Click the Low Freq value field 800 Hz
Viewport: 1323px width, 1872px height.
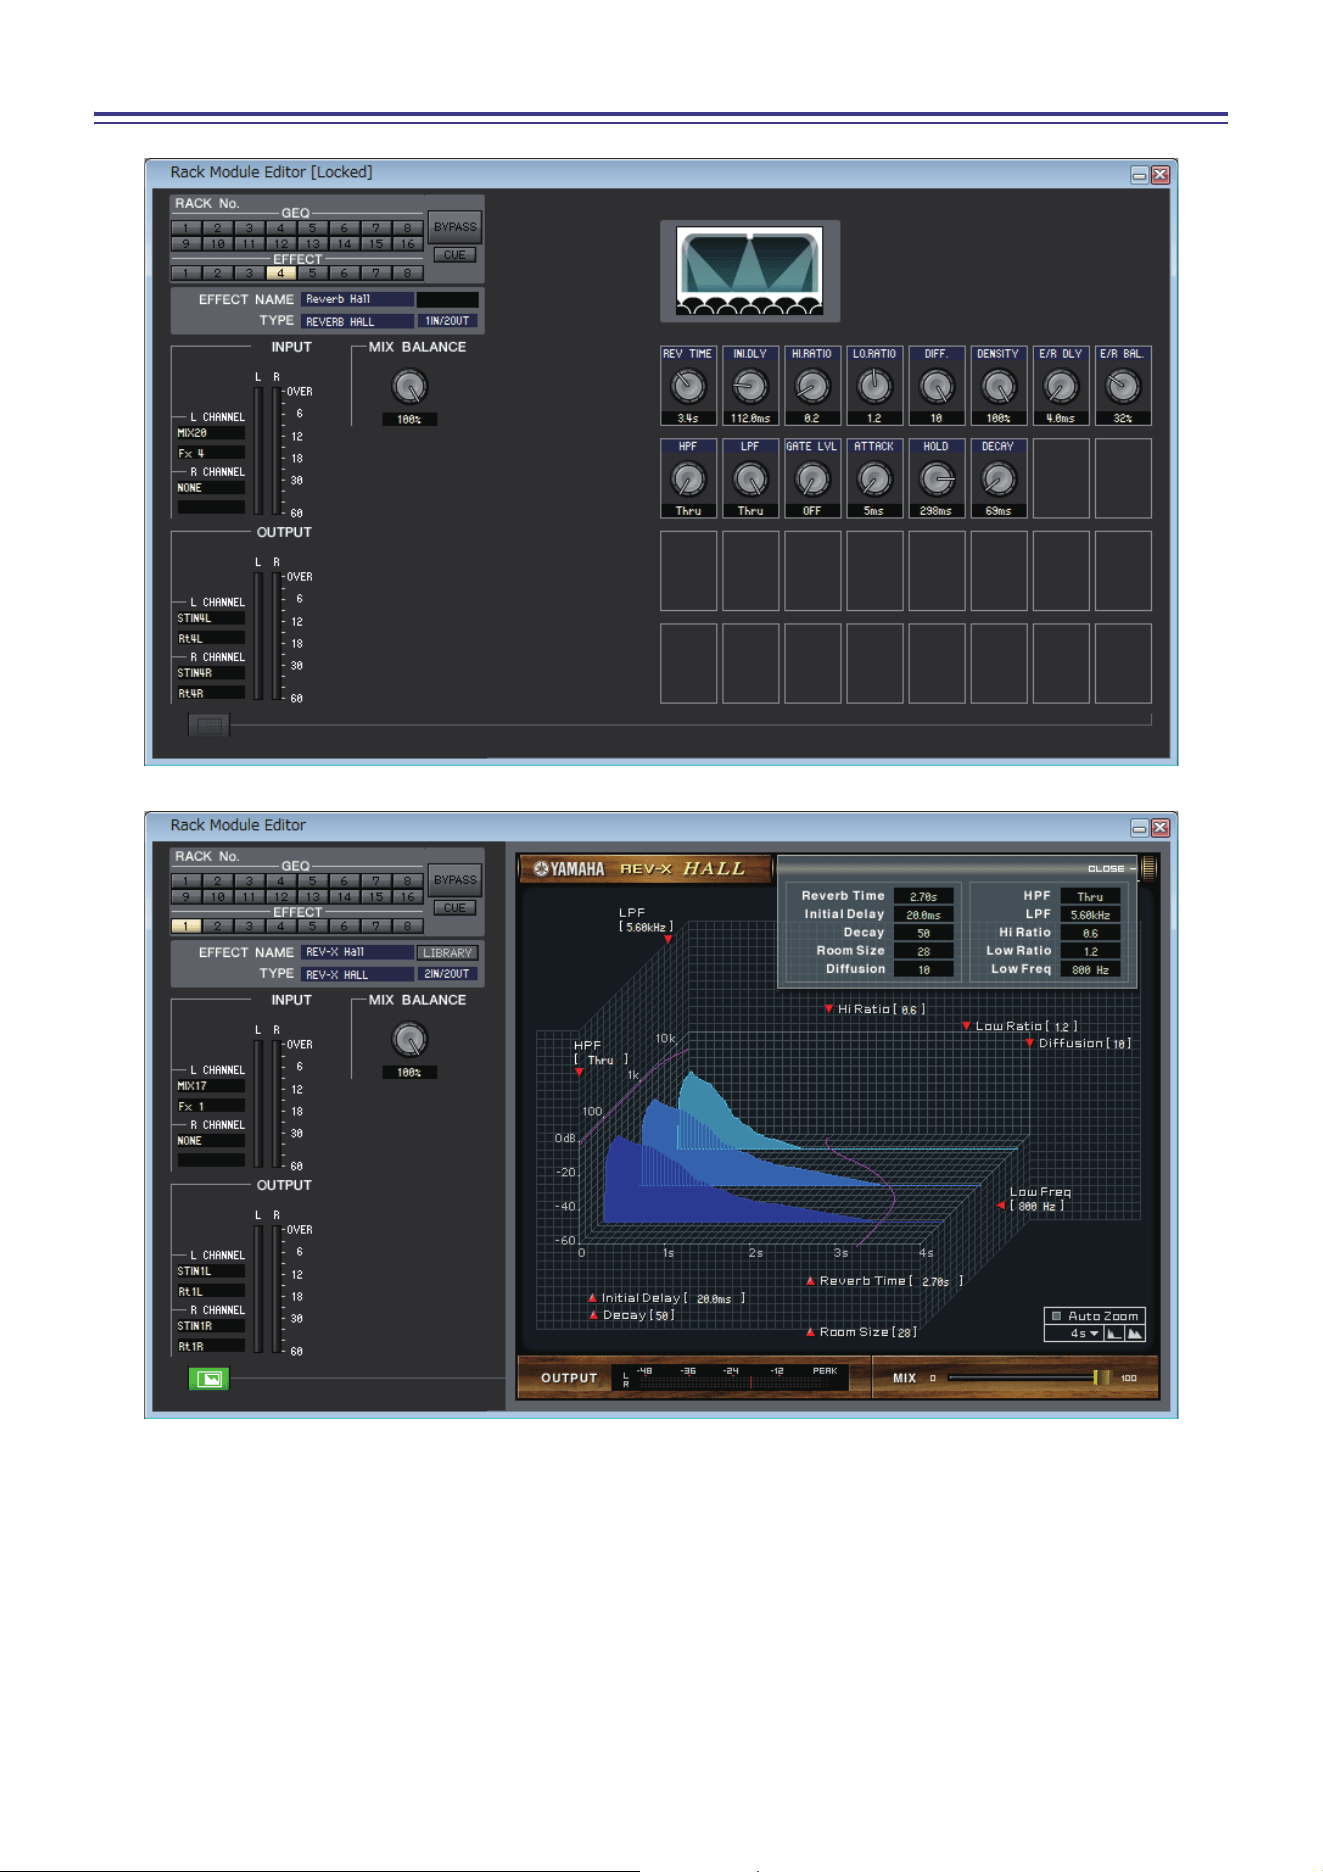click(1090, 970)
